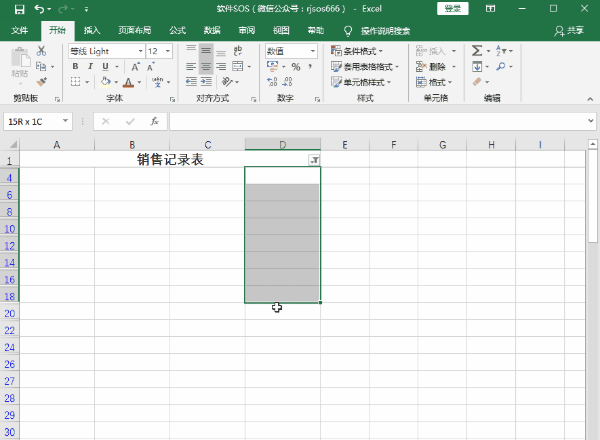Merge and center cells icon

click(x=238, y=67)
